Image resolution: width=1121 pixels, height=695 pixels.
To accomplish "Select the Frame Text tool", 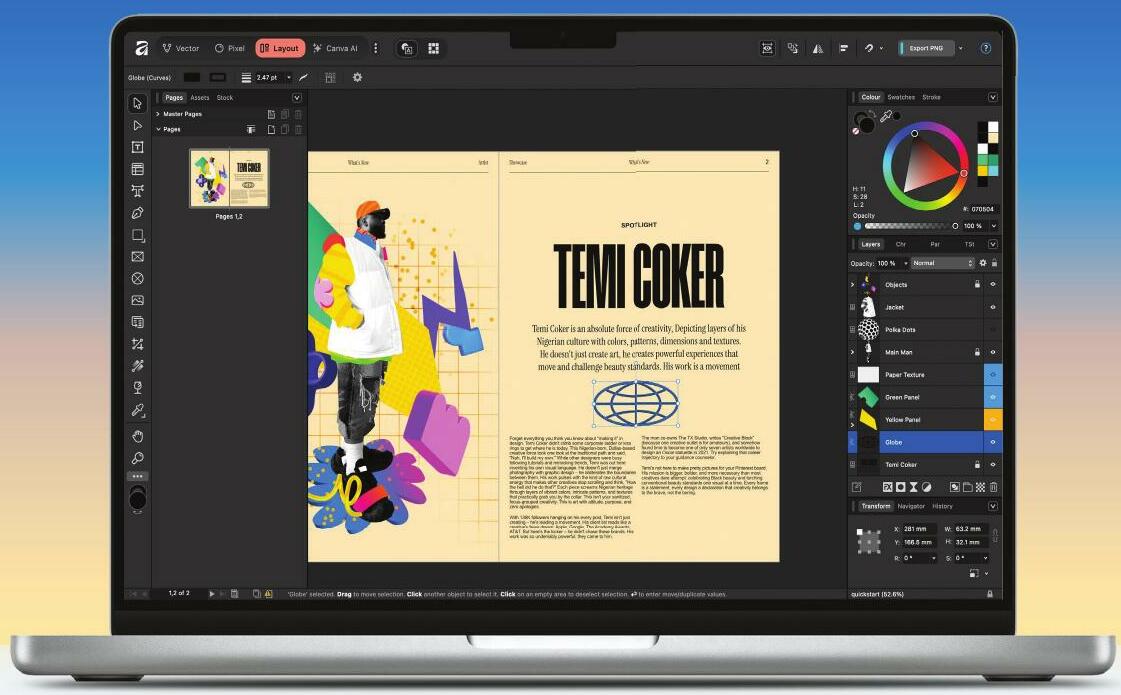I will 137,147.
